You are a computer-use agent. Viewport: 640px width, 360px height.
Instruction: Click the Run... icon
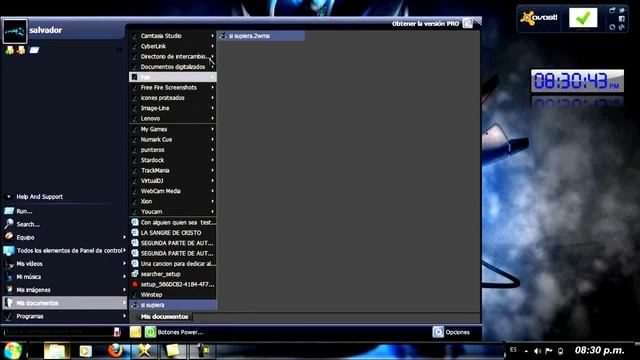click(x=9, y=211)
